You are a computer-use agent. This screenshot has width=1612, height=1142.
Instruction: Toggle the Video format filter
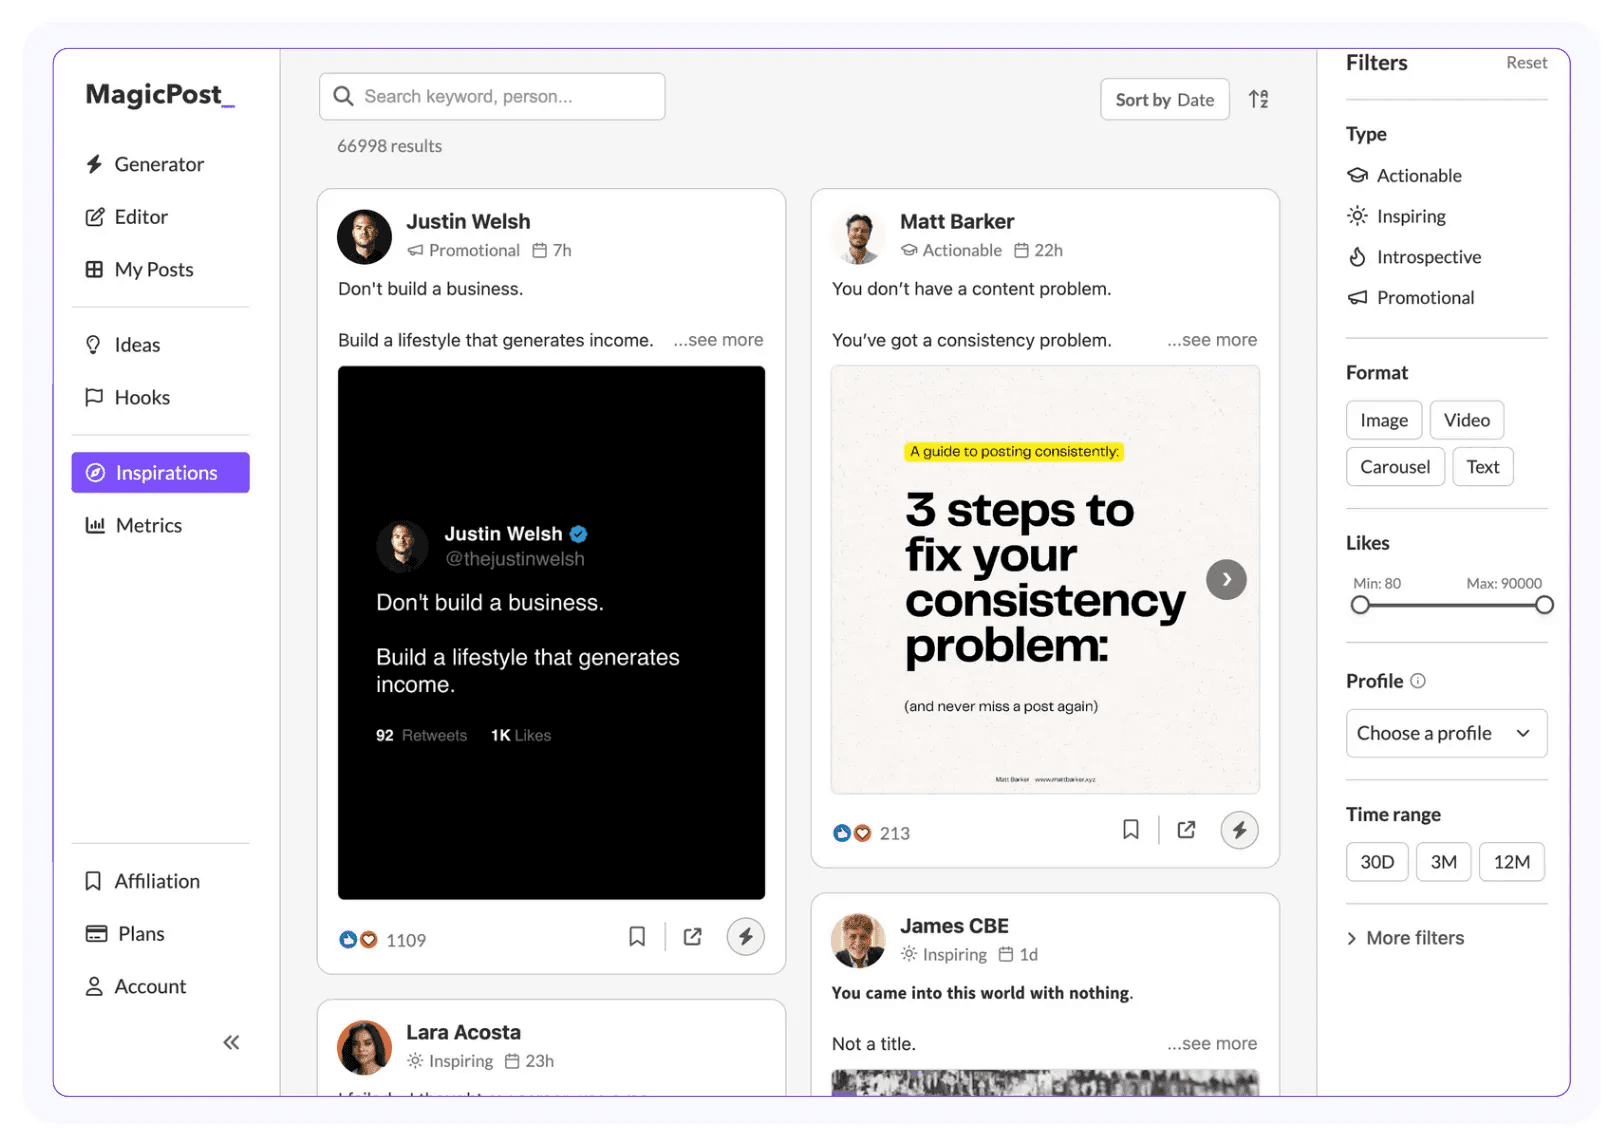pyautogui.click(x=1467, y=420)
